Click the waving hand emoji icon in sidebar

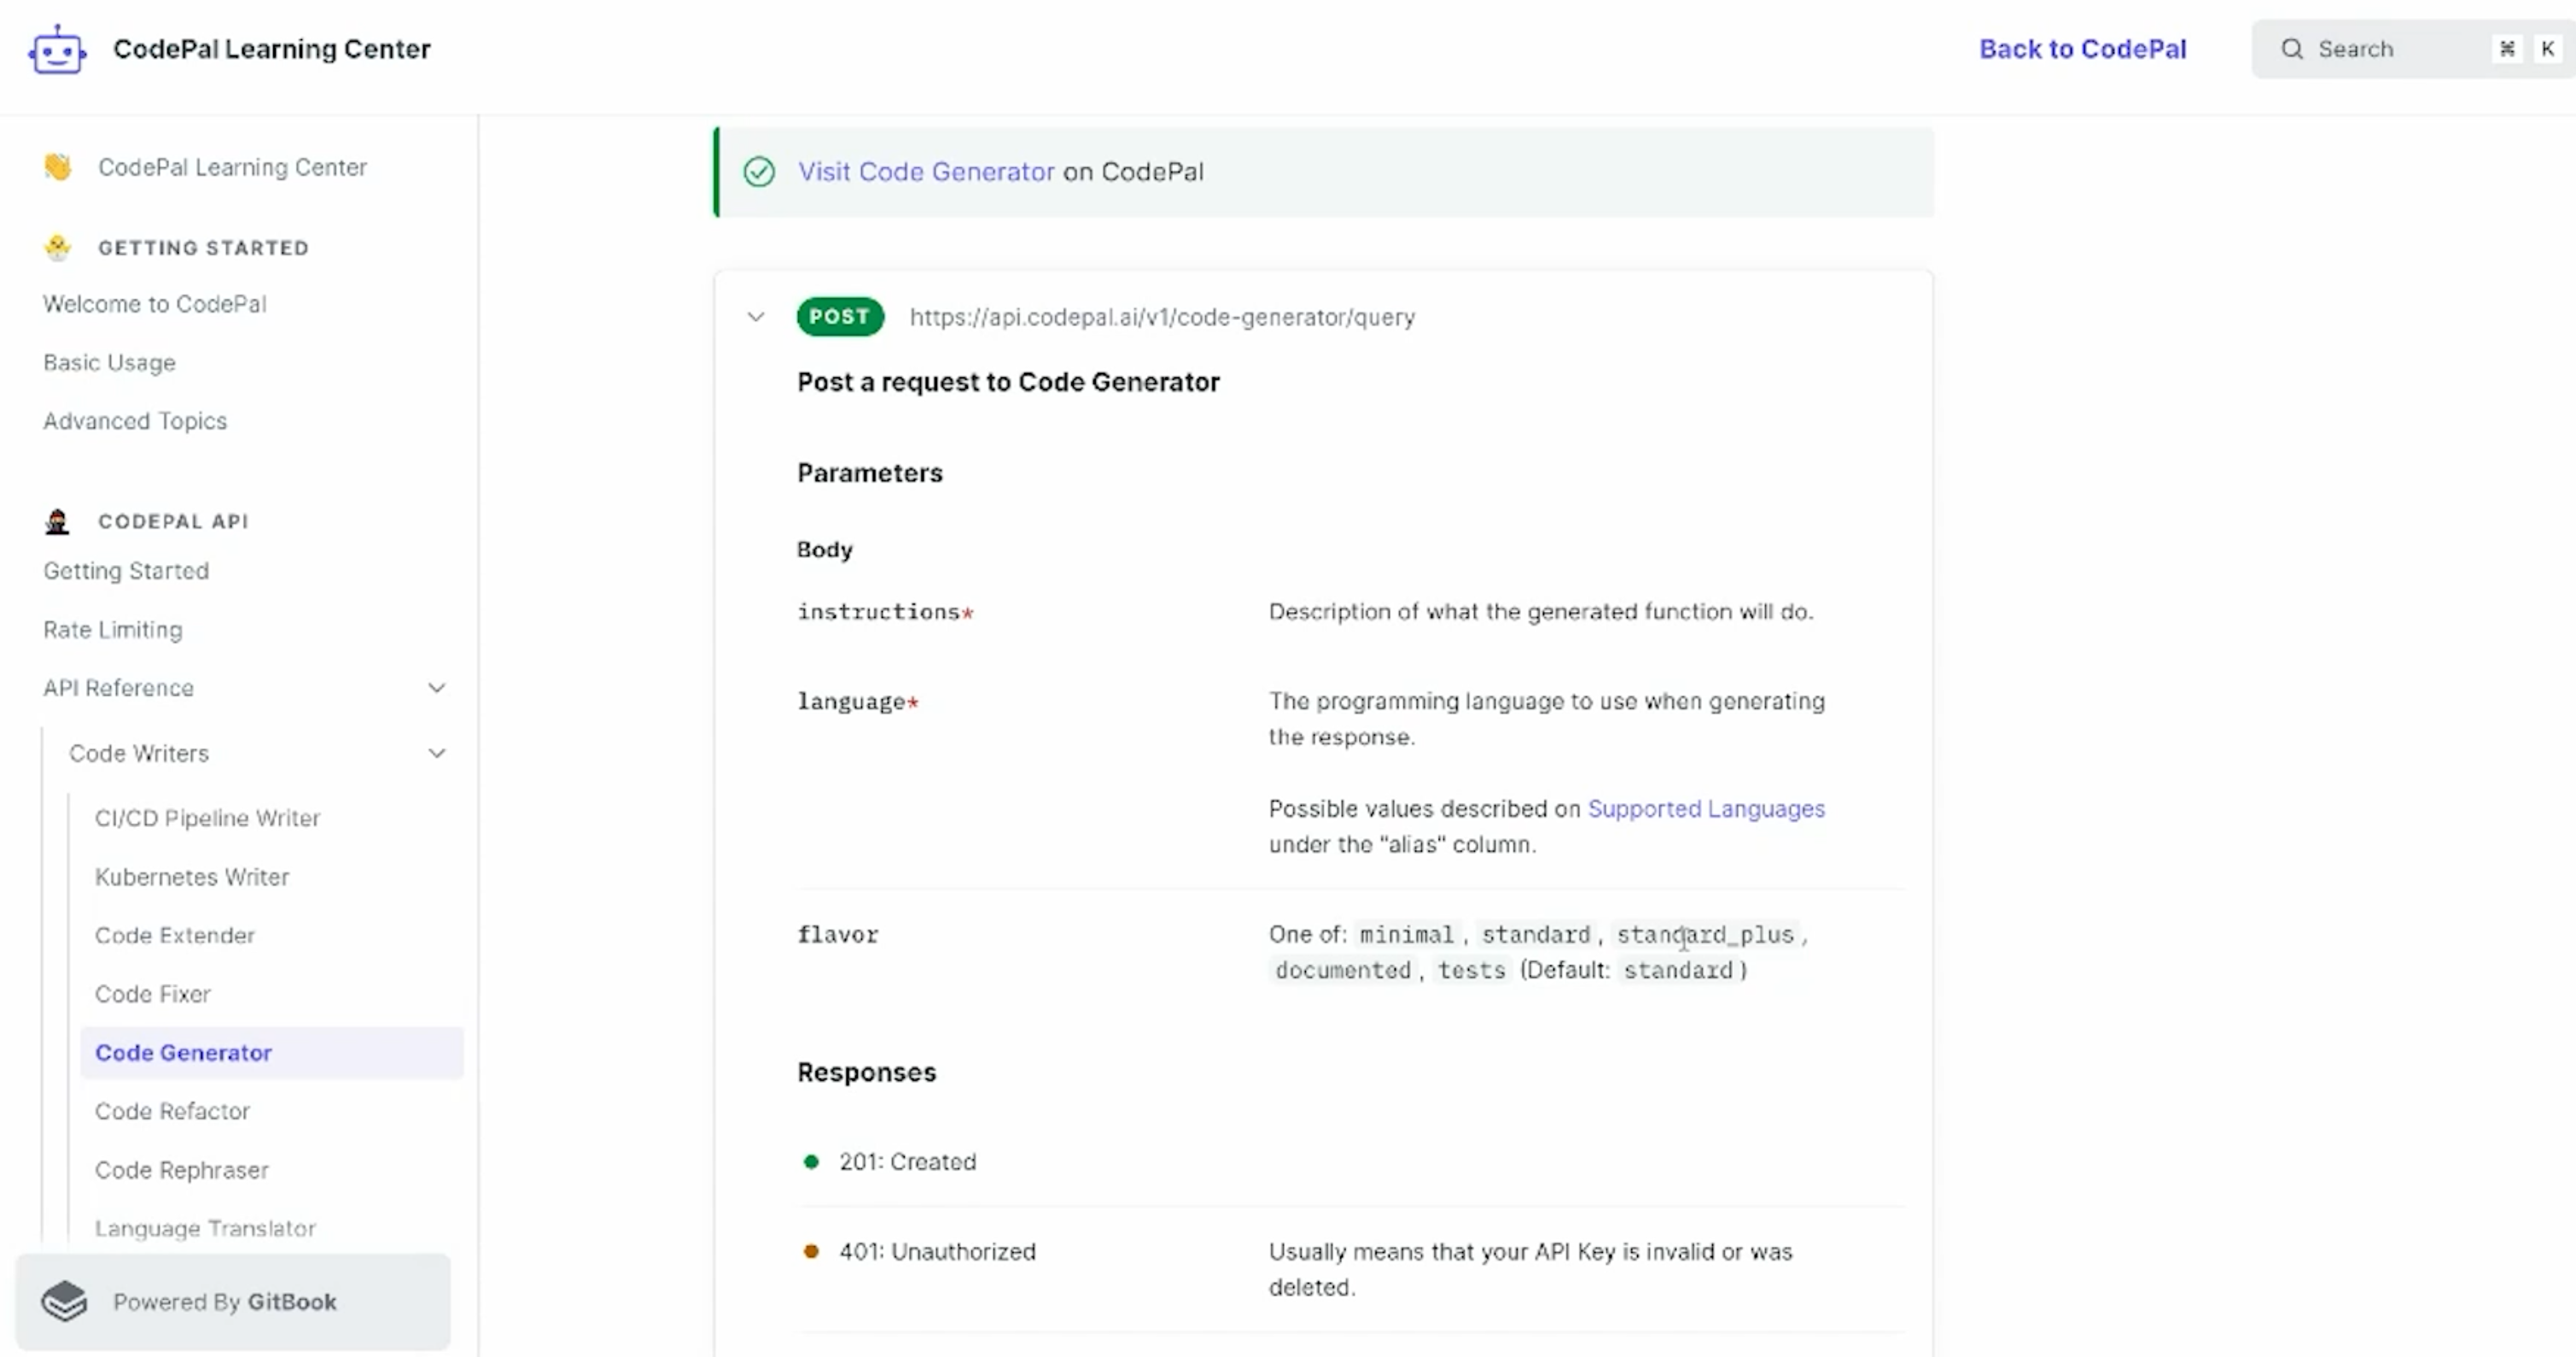[x=58, y=167]
